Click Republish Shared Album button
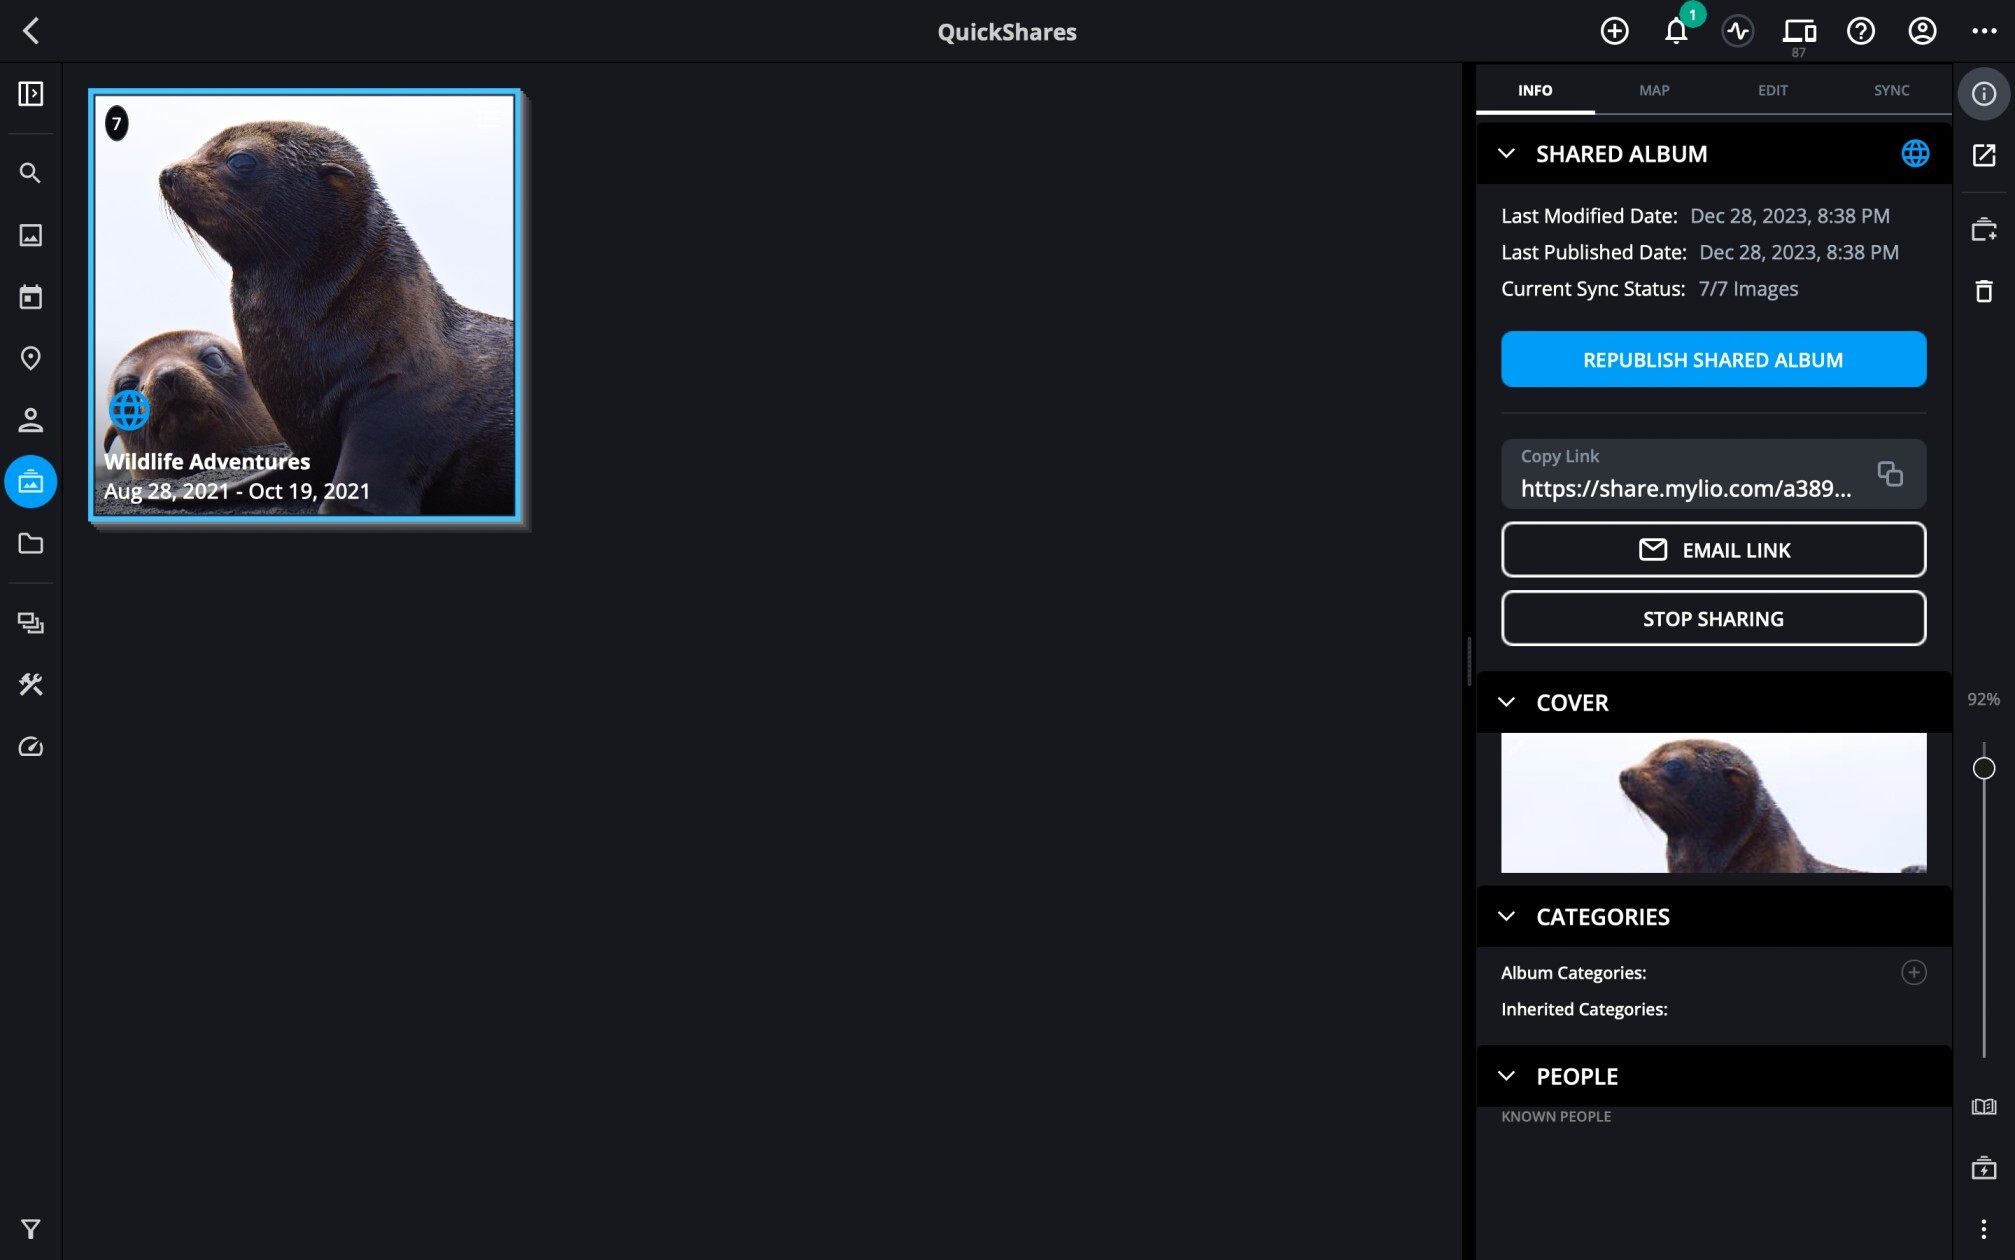Viewport: 2015px width, 1260px height. click(1712, 359)
